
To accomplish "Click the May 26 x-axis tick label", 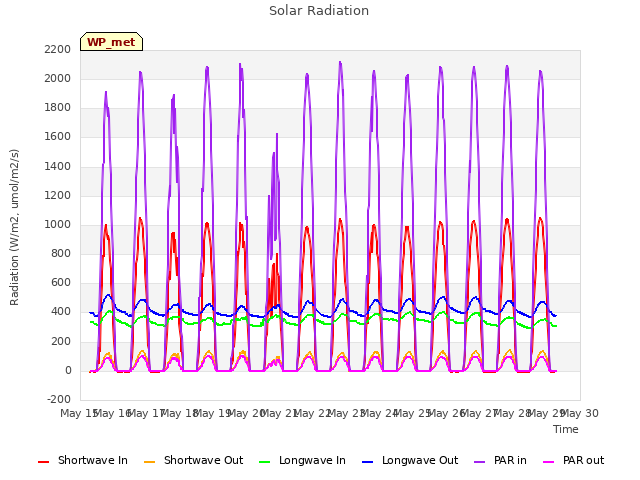I will 446,413.
